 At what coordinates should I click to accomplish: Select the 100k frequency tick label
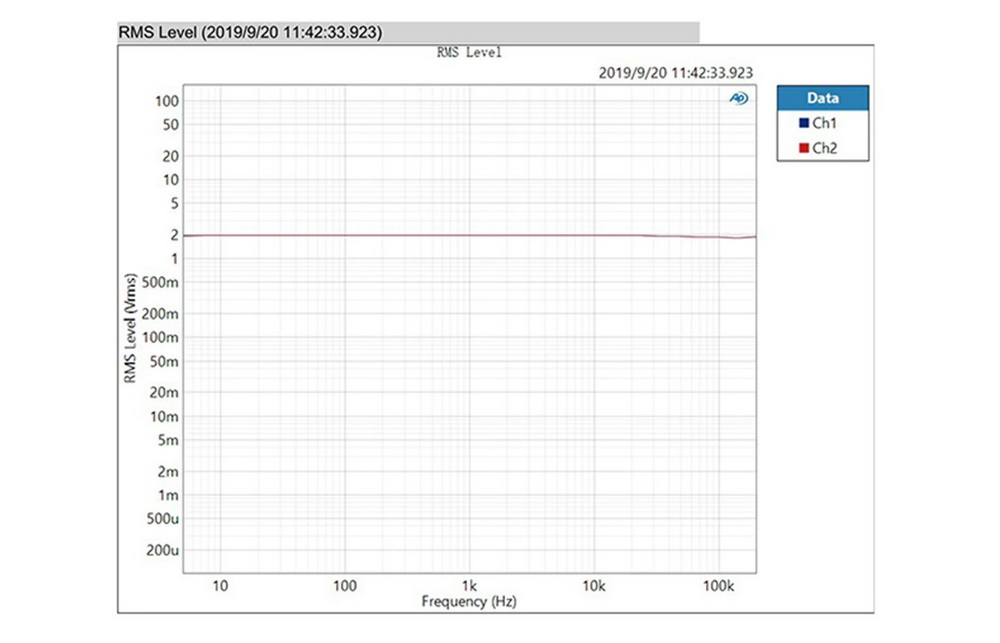click(719, 585)
